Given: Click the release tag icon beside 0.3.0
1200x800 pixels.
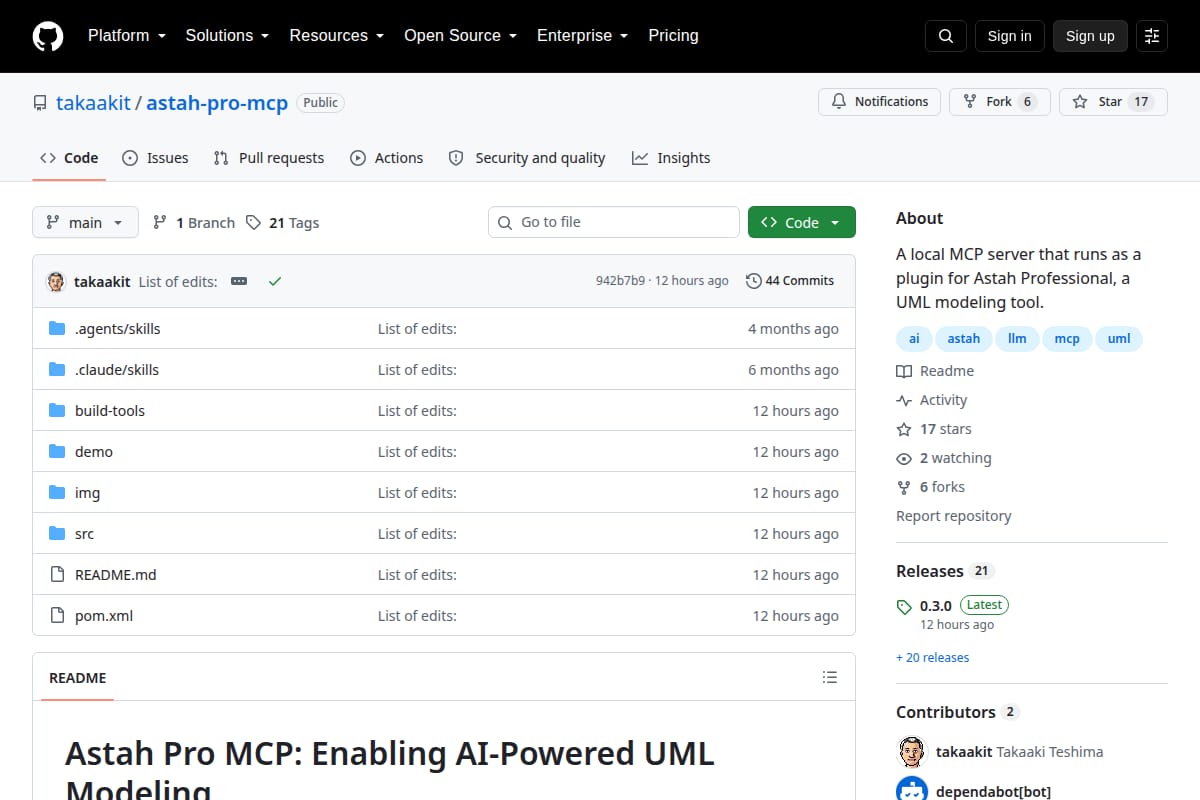Looking at the screenshot, I should pos(904,607).
